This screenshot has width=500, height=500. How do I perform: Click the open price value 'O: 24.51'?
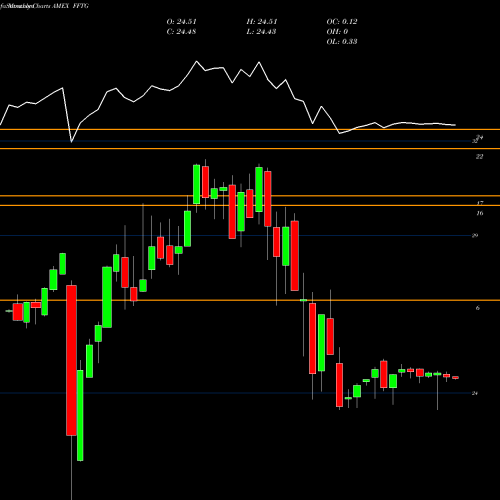(x=181, y=21)
